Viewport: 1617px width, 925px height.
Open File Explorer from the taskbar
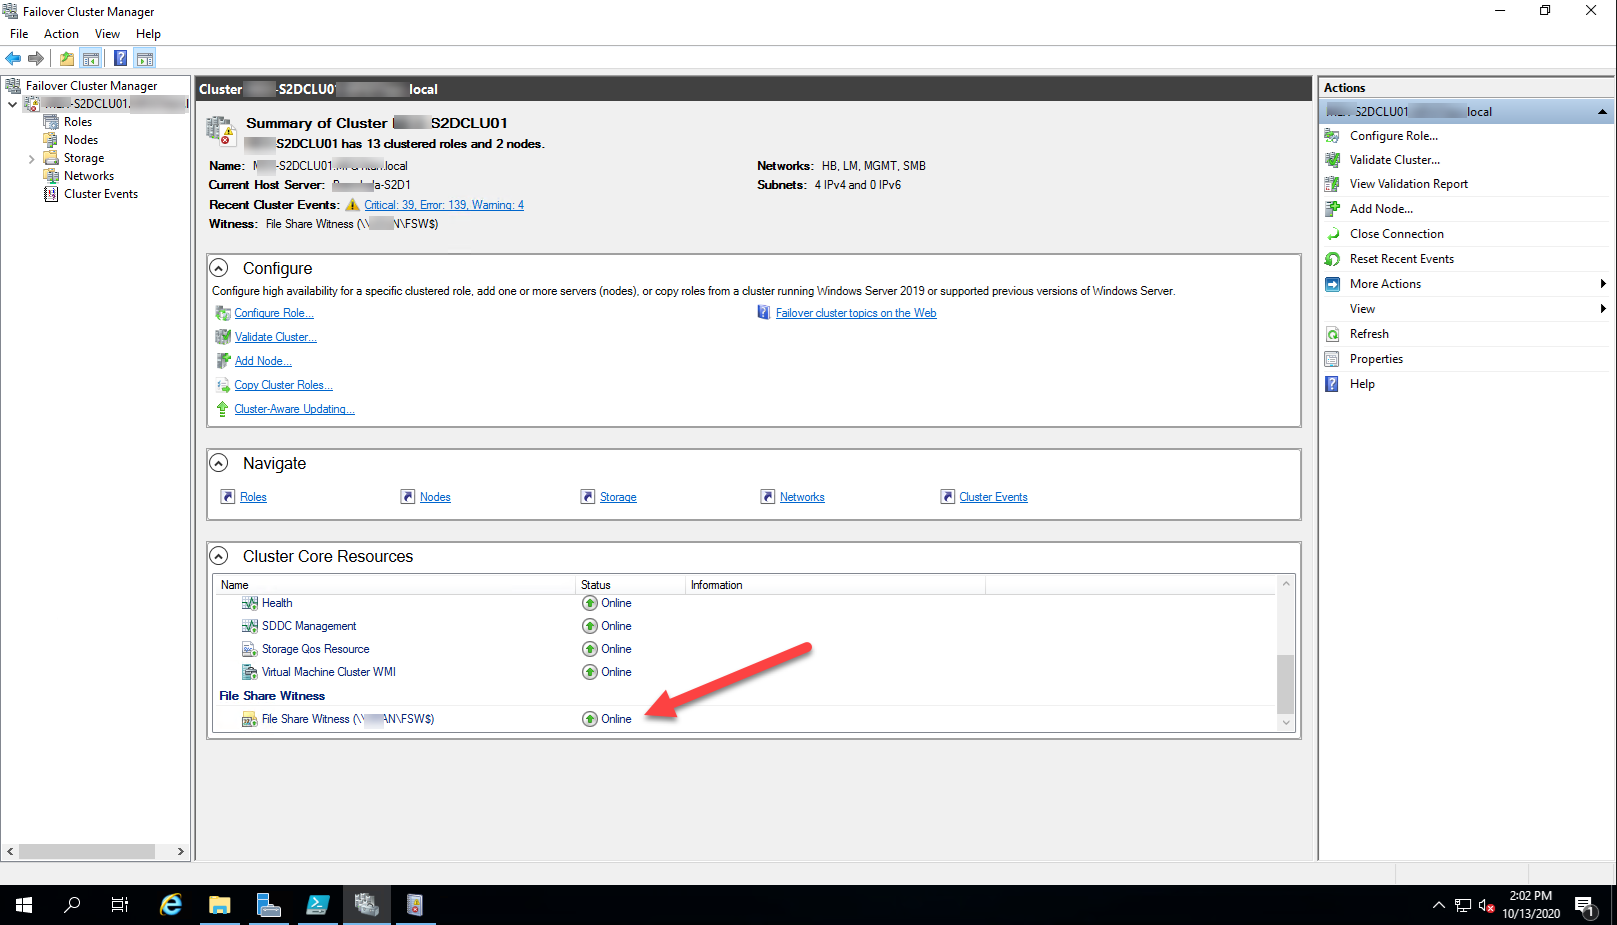tap(219, 905)
